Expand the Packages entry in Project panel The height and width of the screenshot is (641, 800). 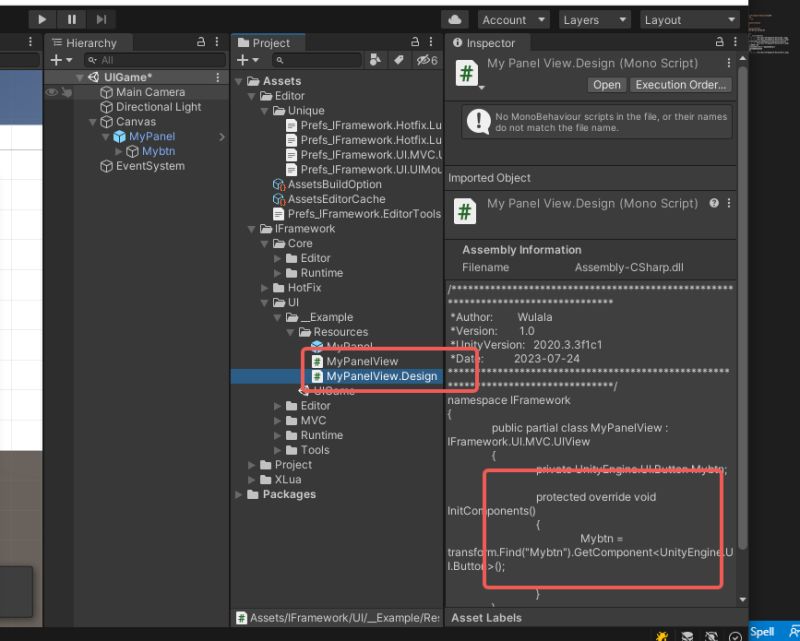[238, 494]
